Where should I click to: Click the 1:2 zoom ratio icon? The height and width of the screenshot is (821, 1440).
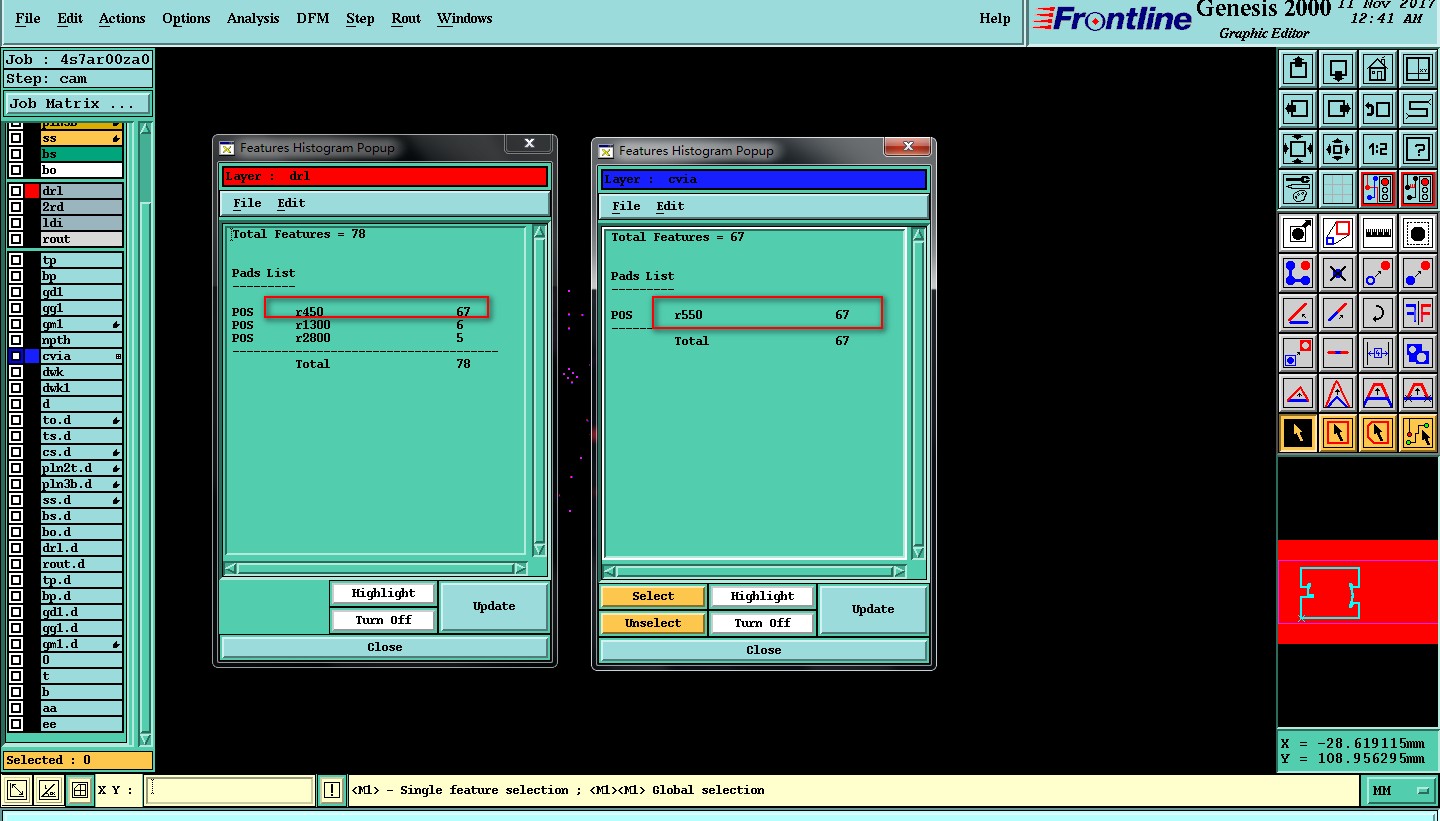(1377, 149)
